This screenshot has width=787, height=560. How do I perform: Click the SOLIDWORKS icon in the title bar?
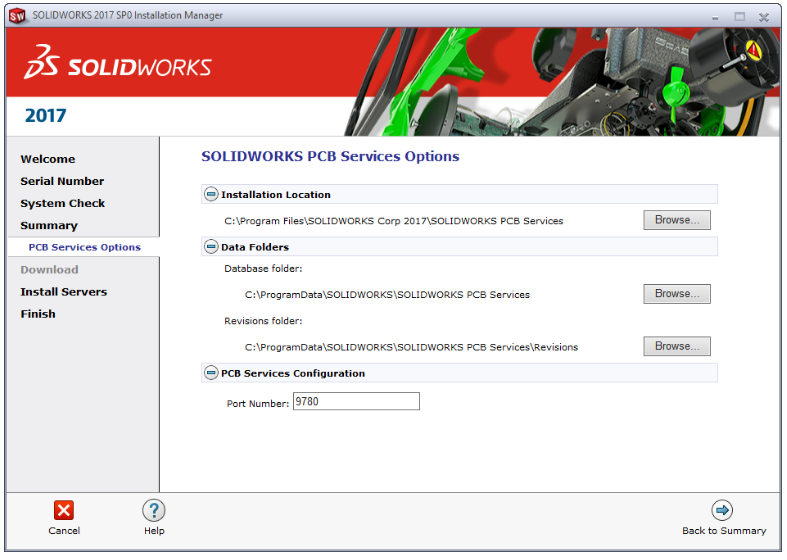pyautogui.click(x=17, y=16)
